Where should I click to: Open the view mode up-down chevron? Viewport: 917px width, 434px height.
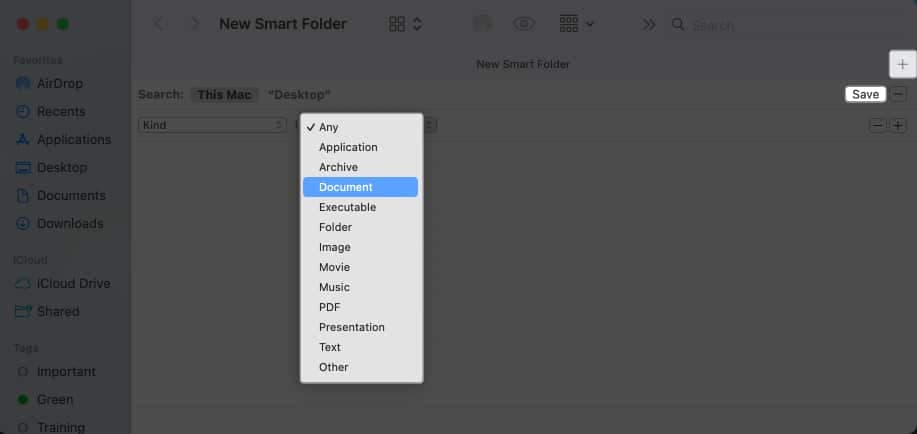pos(417,24)
